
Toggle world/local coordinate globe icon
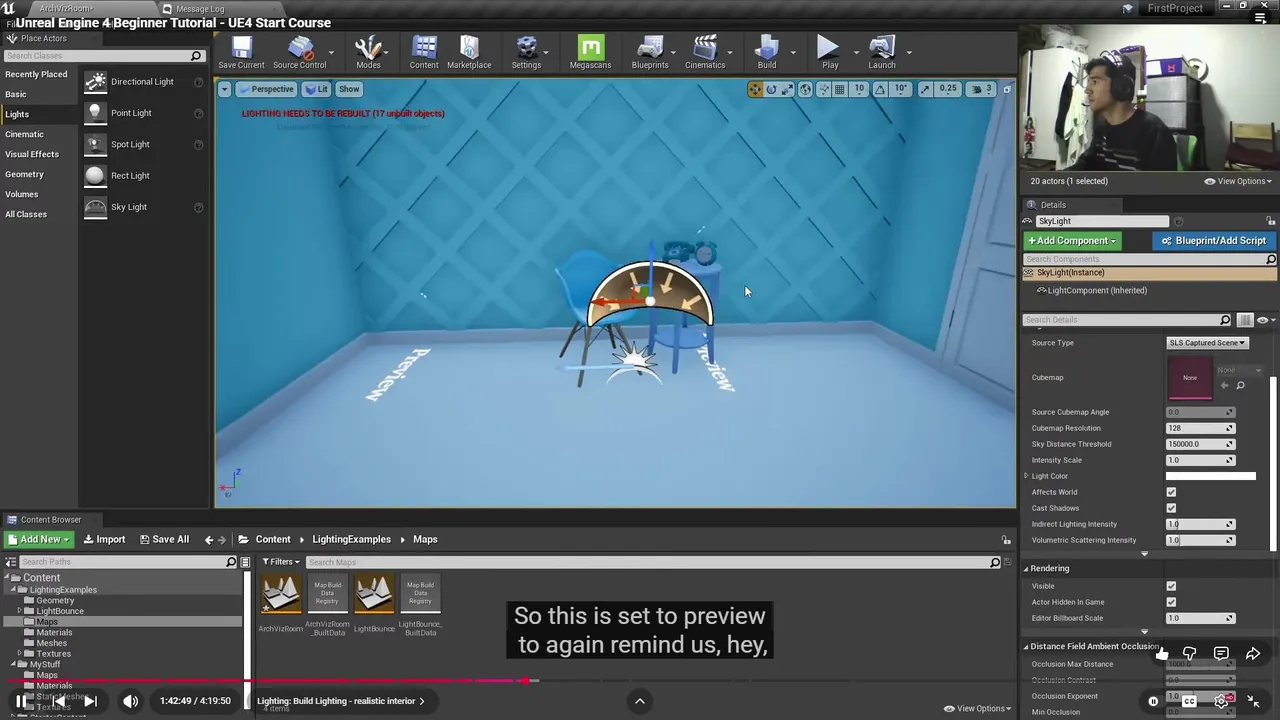coord(806,89)
